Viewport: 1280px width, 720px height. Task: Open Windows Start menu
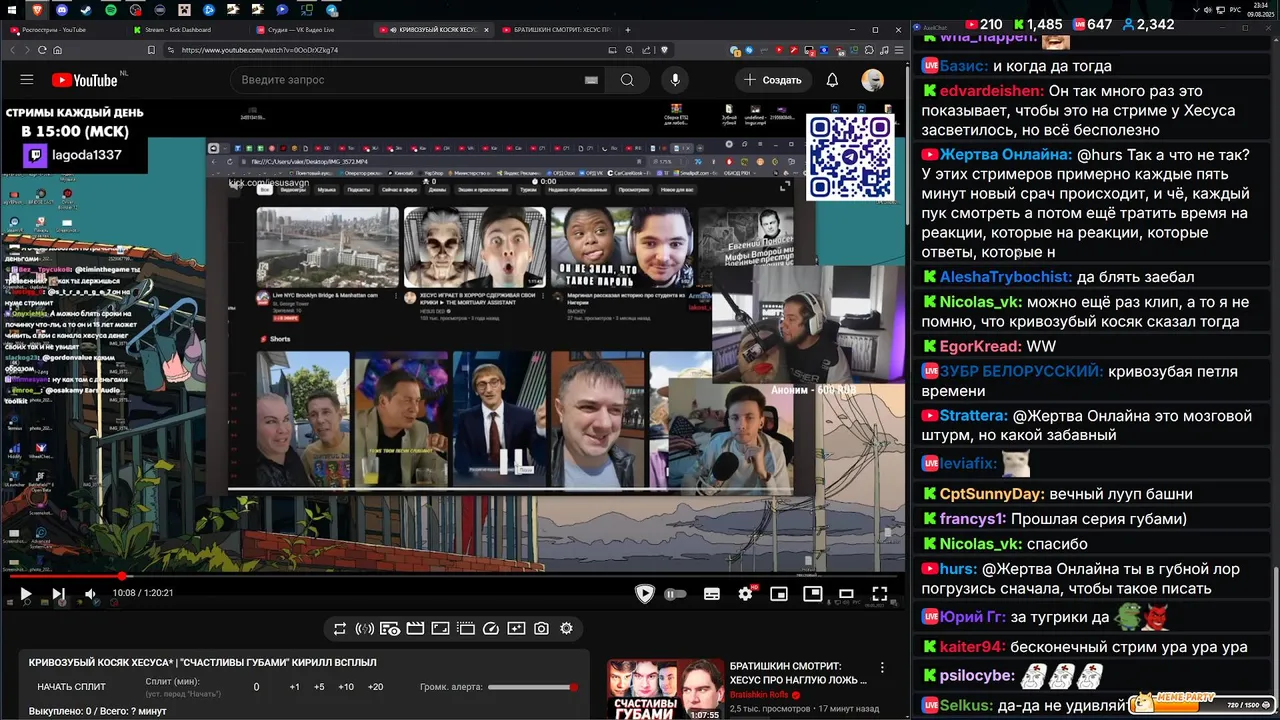click(x=14, y=10)
